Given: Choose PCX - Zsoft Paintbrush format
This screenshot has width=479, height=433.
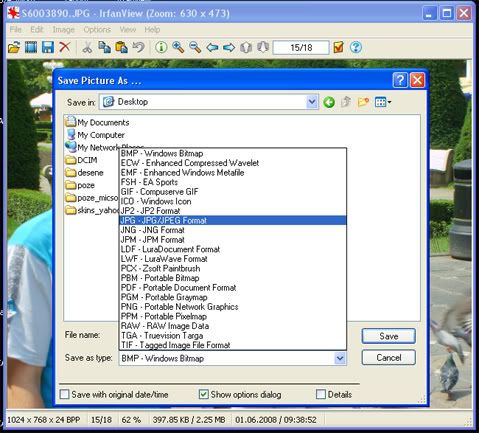Looking at the screenshot, I should (x=233, y=268).
